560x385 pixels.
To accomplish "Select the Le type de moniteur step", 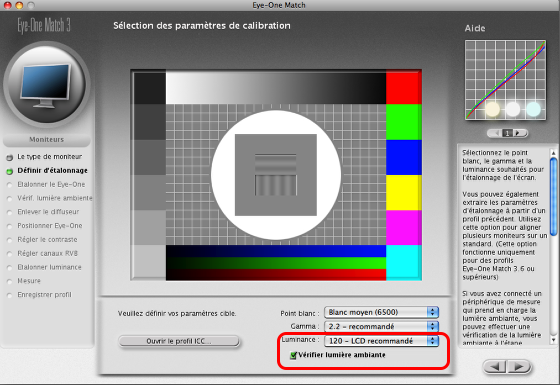I will point(50,157).
